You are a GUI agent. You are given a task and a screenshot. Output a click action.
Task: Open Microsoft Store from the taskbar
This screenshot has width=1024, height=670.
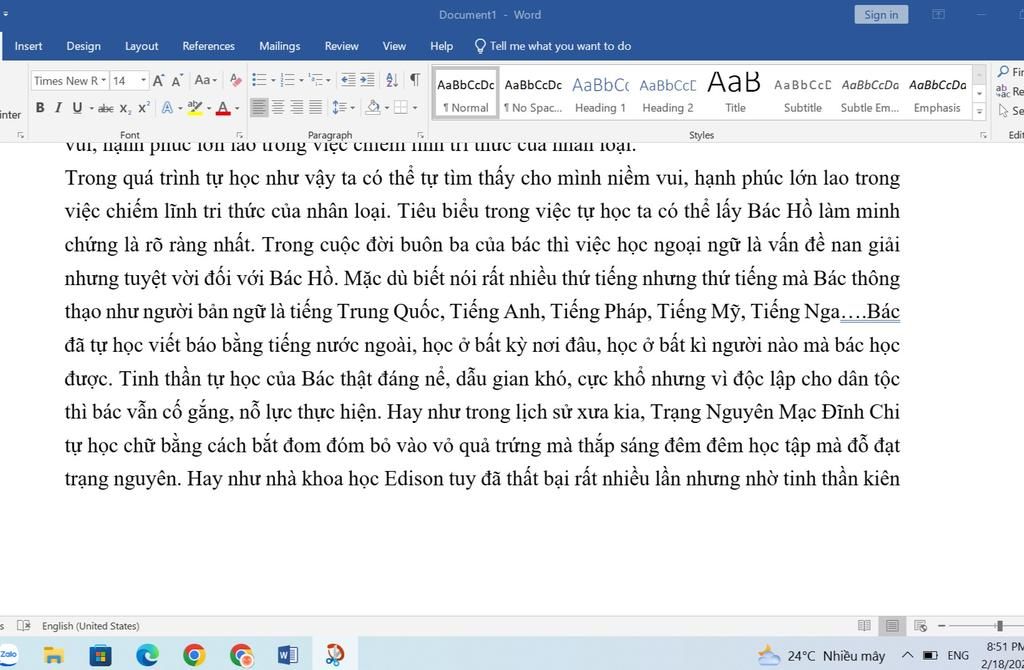[101, 654]
